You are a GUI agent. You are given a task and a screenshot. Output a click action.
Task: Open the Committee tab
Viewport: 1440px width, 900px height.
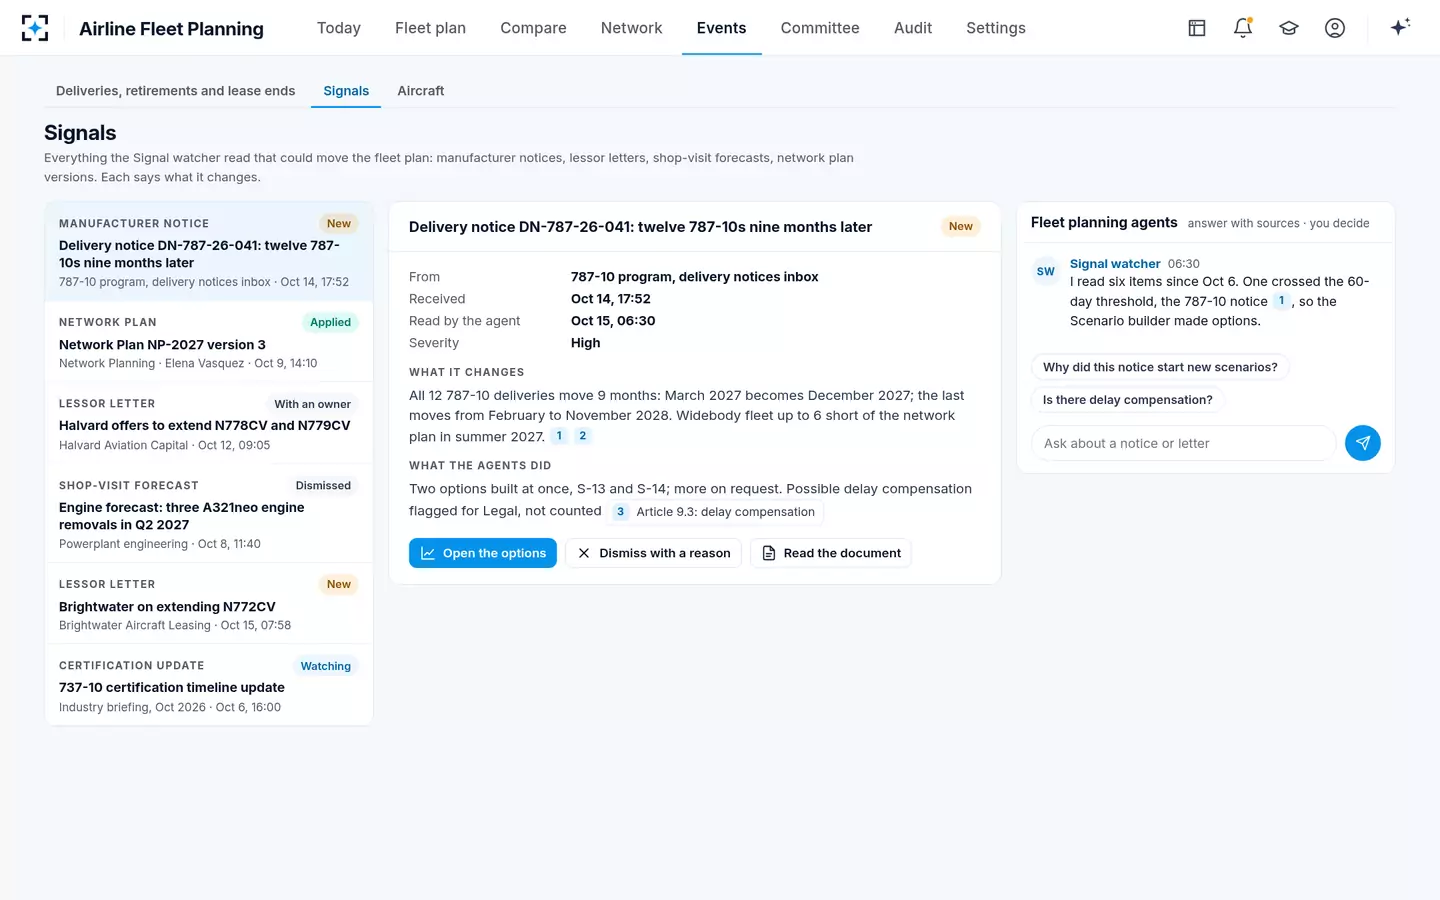coord(820,28)
